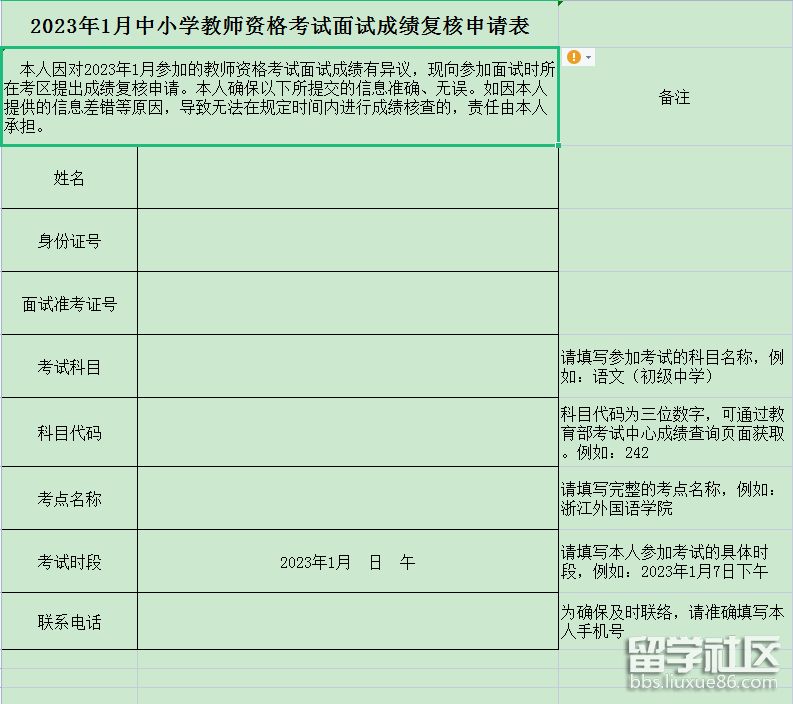The height and width of the screenshot is (704, 793).
Task: Open the dropdown arrow beside the warning icon
Action: [x=589, y=58]
